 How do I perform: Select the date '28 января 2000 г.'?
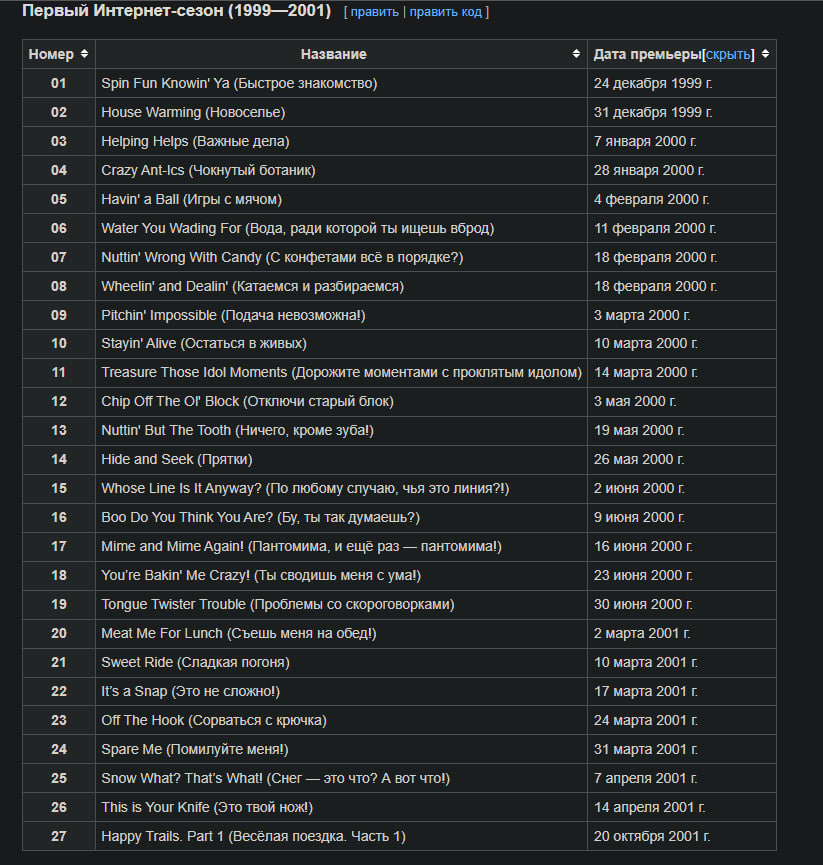(x=649, y=170)
